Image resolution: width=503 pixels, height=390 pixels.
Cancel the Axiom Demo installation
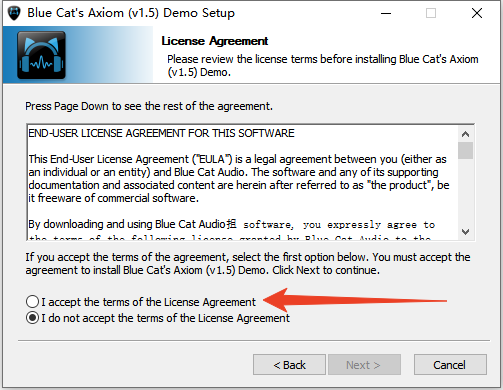450,365
